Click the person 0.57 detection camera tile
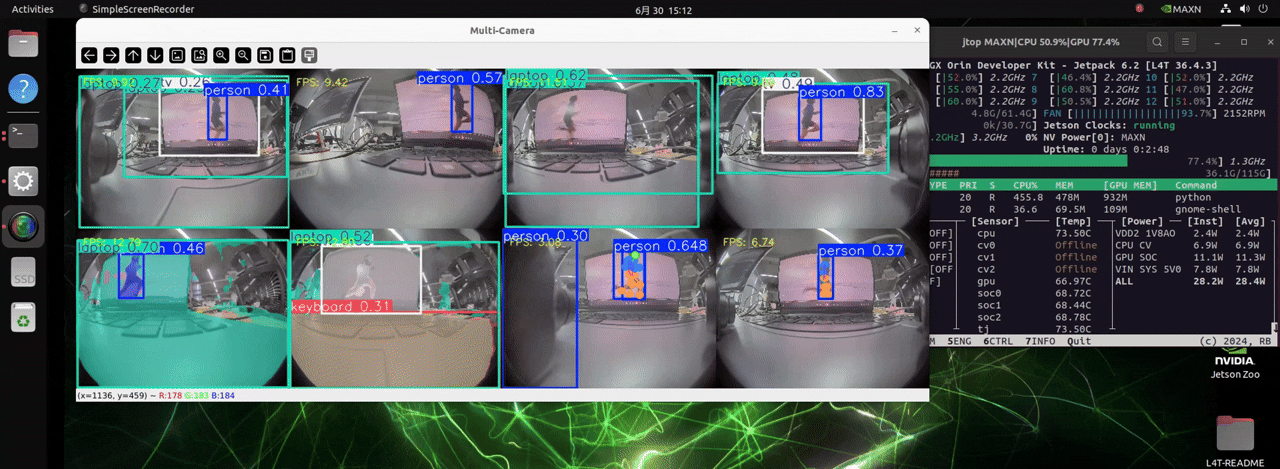The width and height of the screenshot is (1280, 469). [395, 150]
